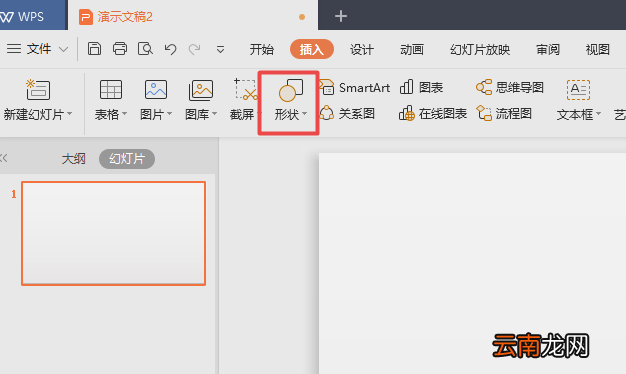
Task: Expand the 文本框 dropdown arrow
Action: pos(598,114)
